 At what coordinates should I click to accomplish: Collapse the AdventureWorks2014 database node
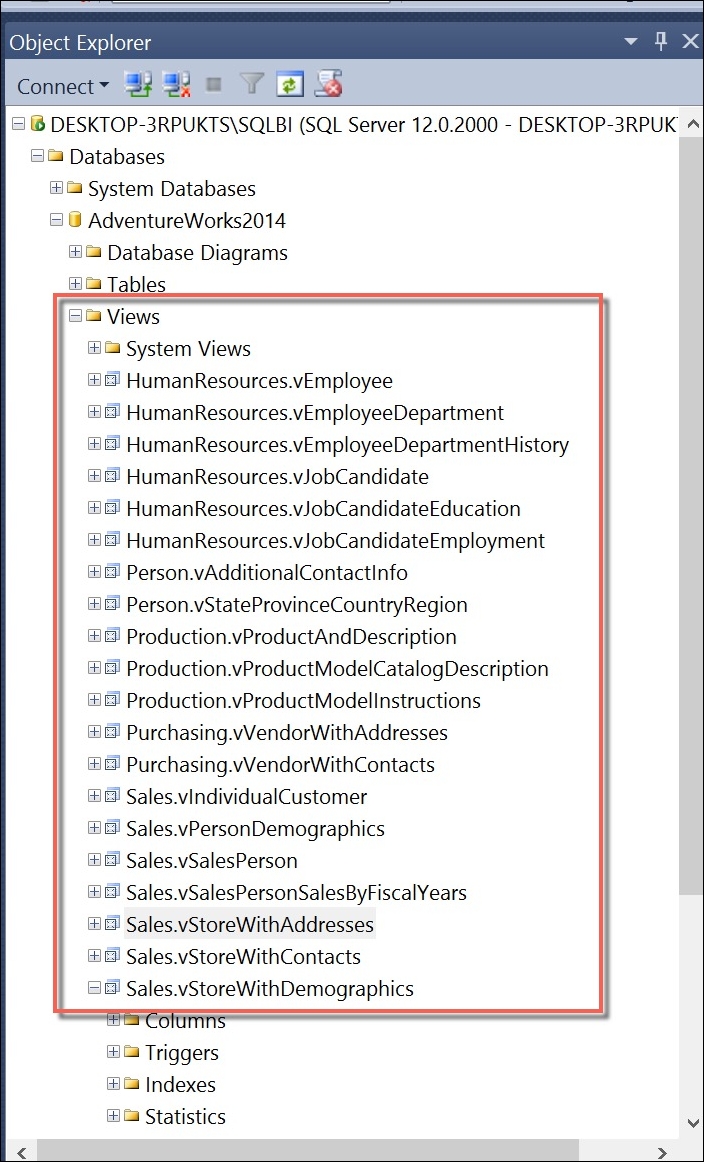click(56, 220)
